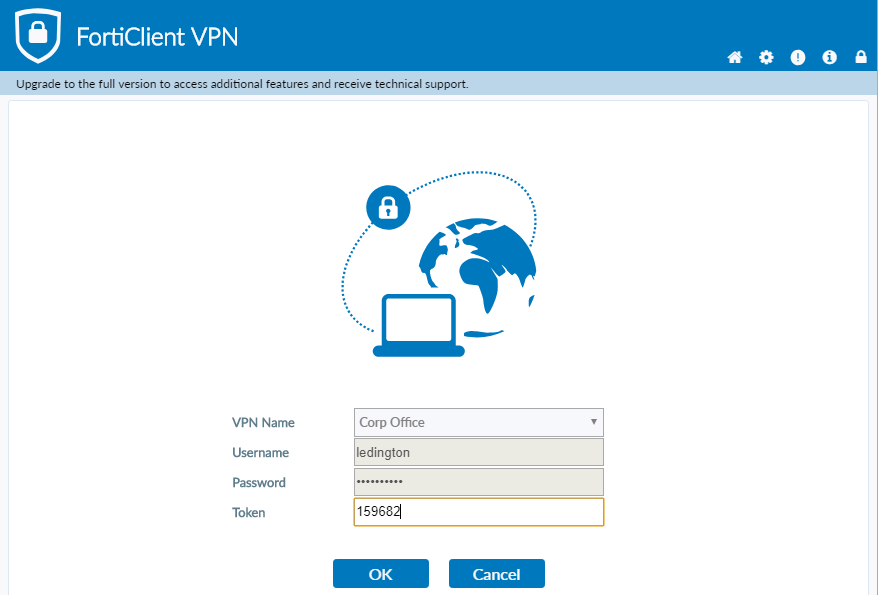Screen dimensions: 878x595
Task: Click the Home icon in the toolbar
Action: click(735, 57)
